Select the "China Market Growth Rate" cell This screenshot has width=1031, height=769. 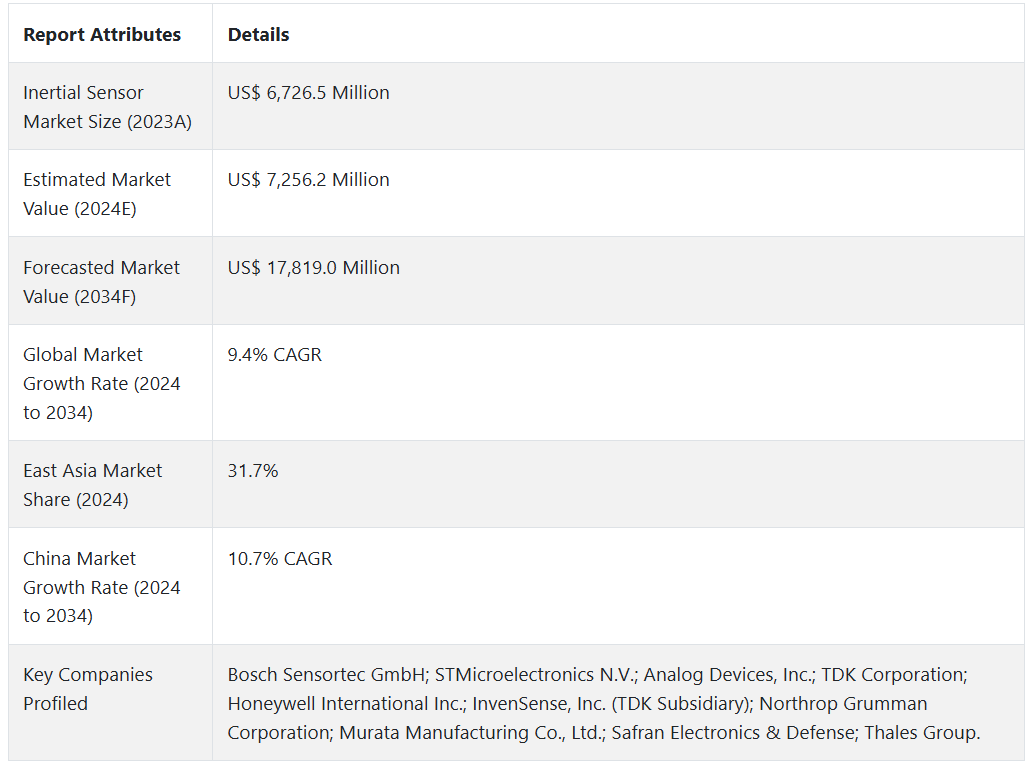101,587
